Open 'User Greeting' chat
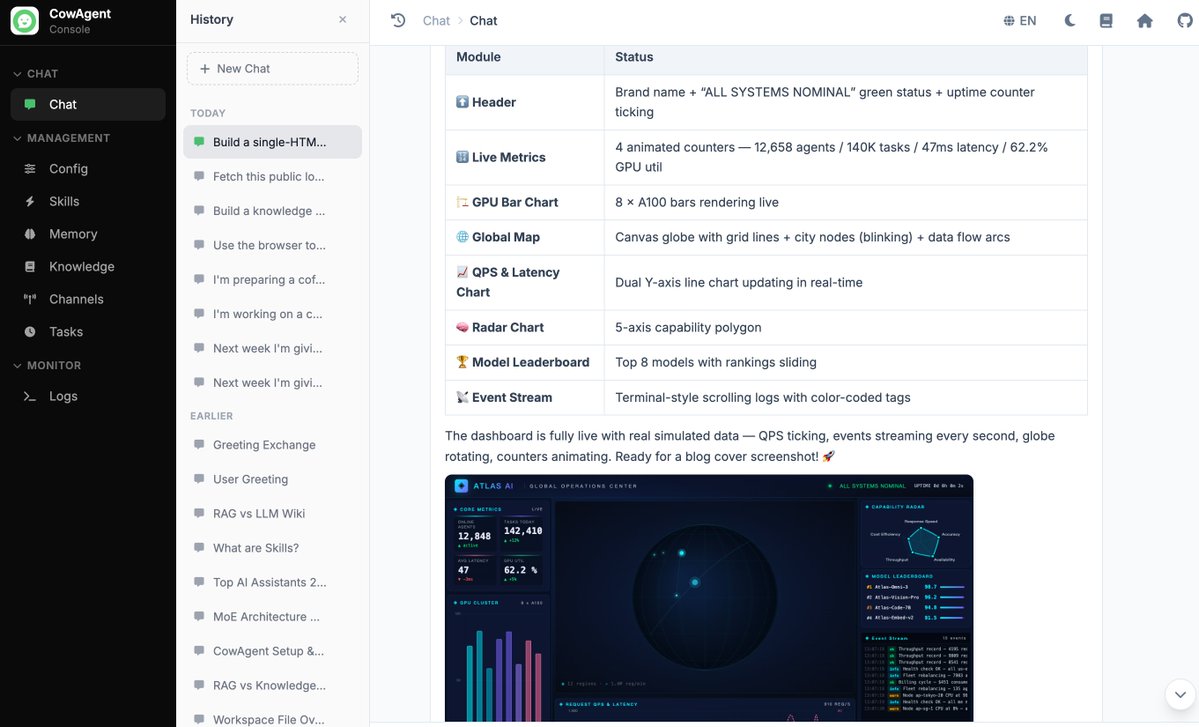 [x=272, y=479]
